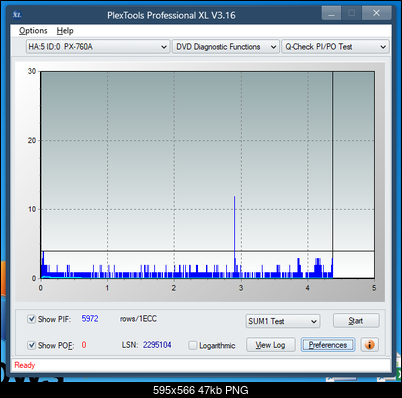Open the Help menu
The height and width of the screenshot is (398, 402).
[65, 31]
